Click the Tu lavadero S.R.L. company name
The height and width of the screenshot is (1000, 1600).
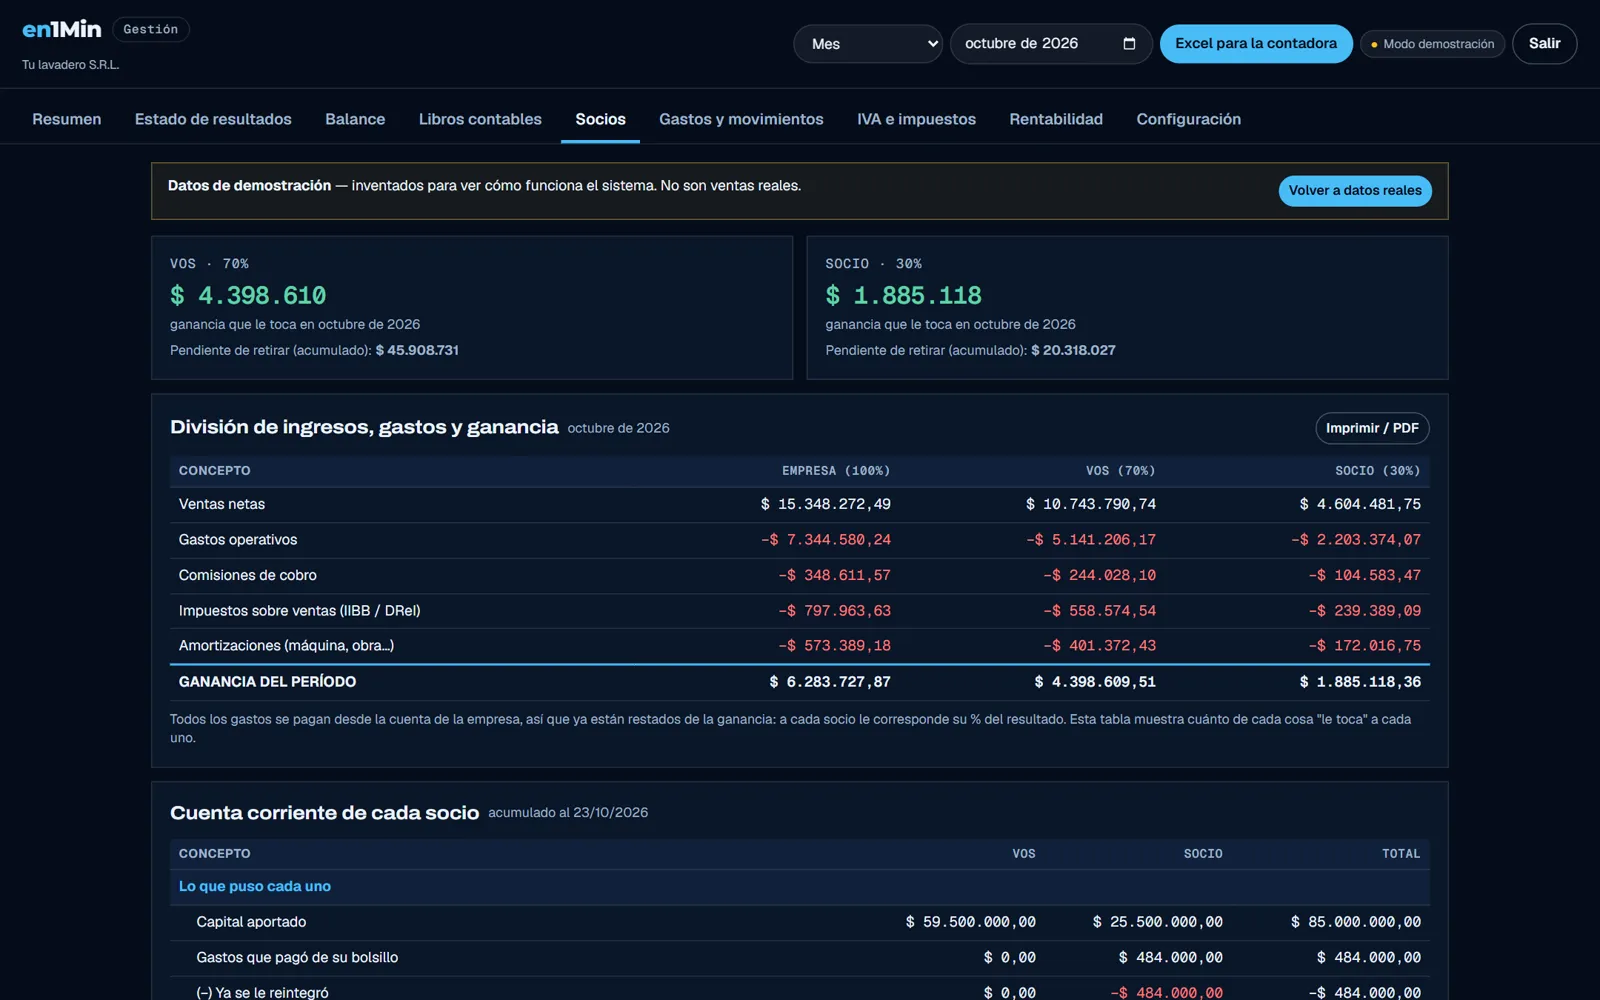point(71,65)
